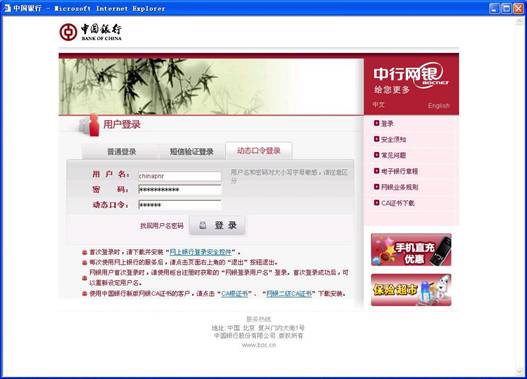Viewport: 527px width, 379px height.
Task: Click the arrow bullet before 网银业务规则
Action: 376,186
